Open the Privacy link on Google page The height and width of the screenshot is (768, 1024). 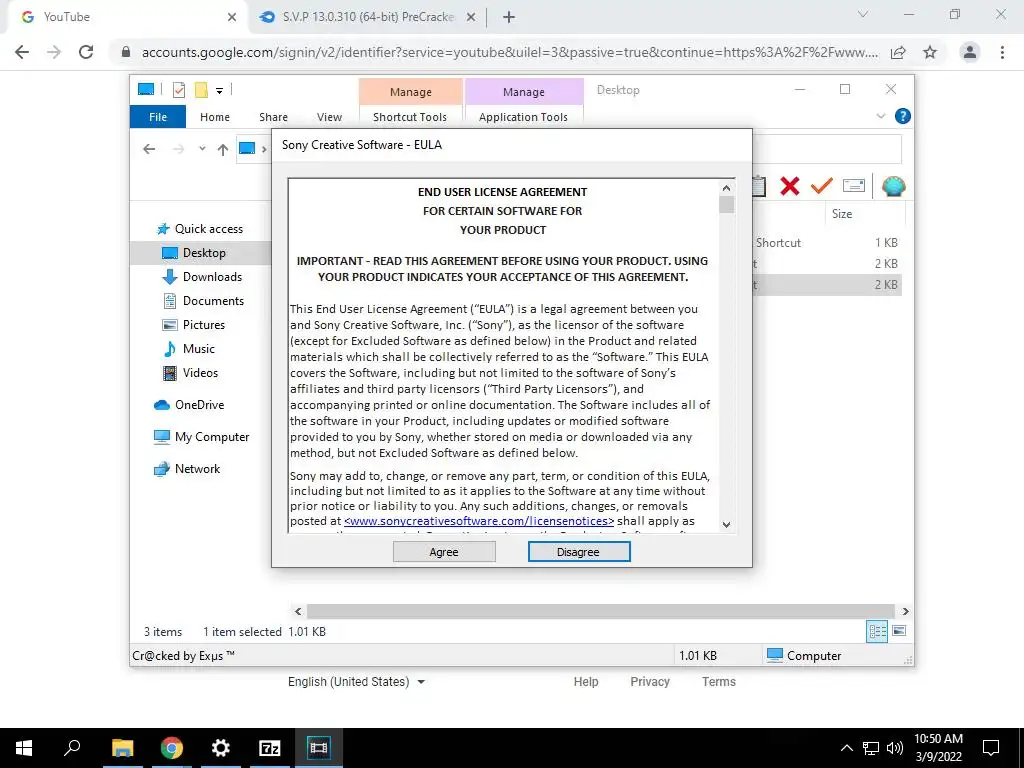pyautogui.click(x=650, y=682)
